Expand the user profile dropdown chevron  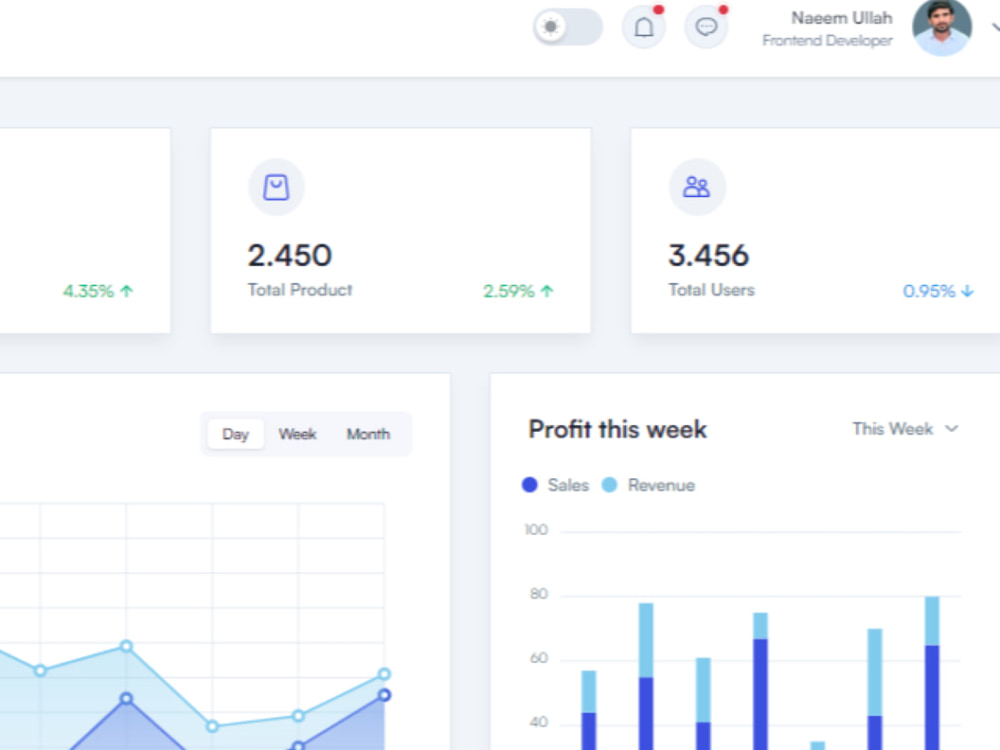[996, 27]
